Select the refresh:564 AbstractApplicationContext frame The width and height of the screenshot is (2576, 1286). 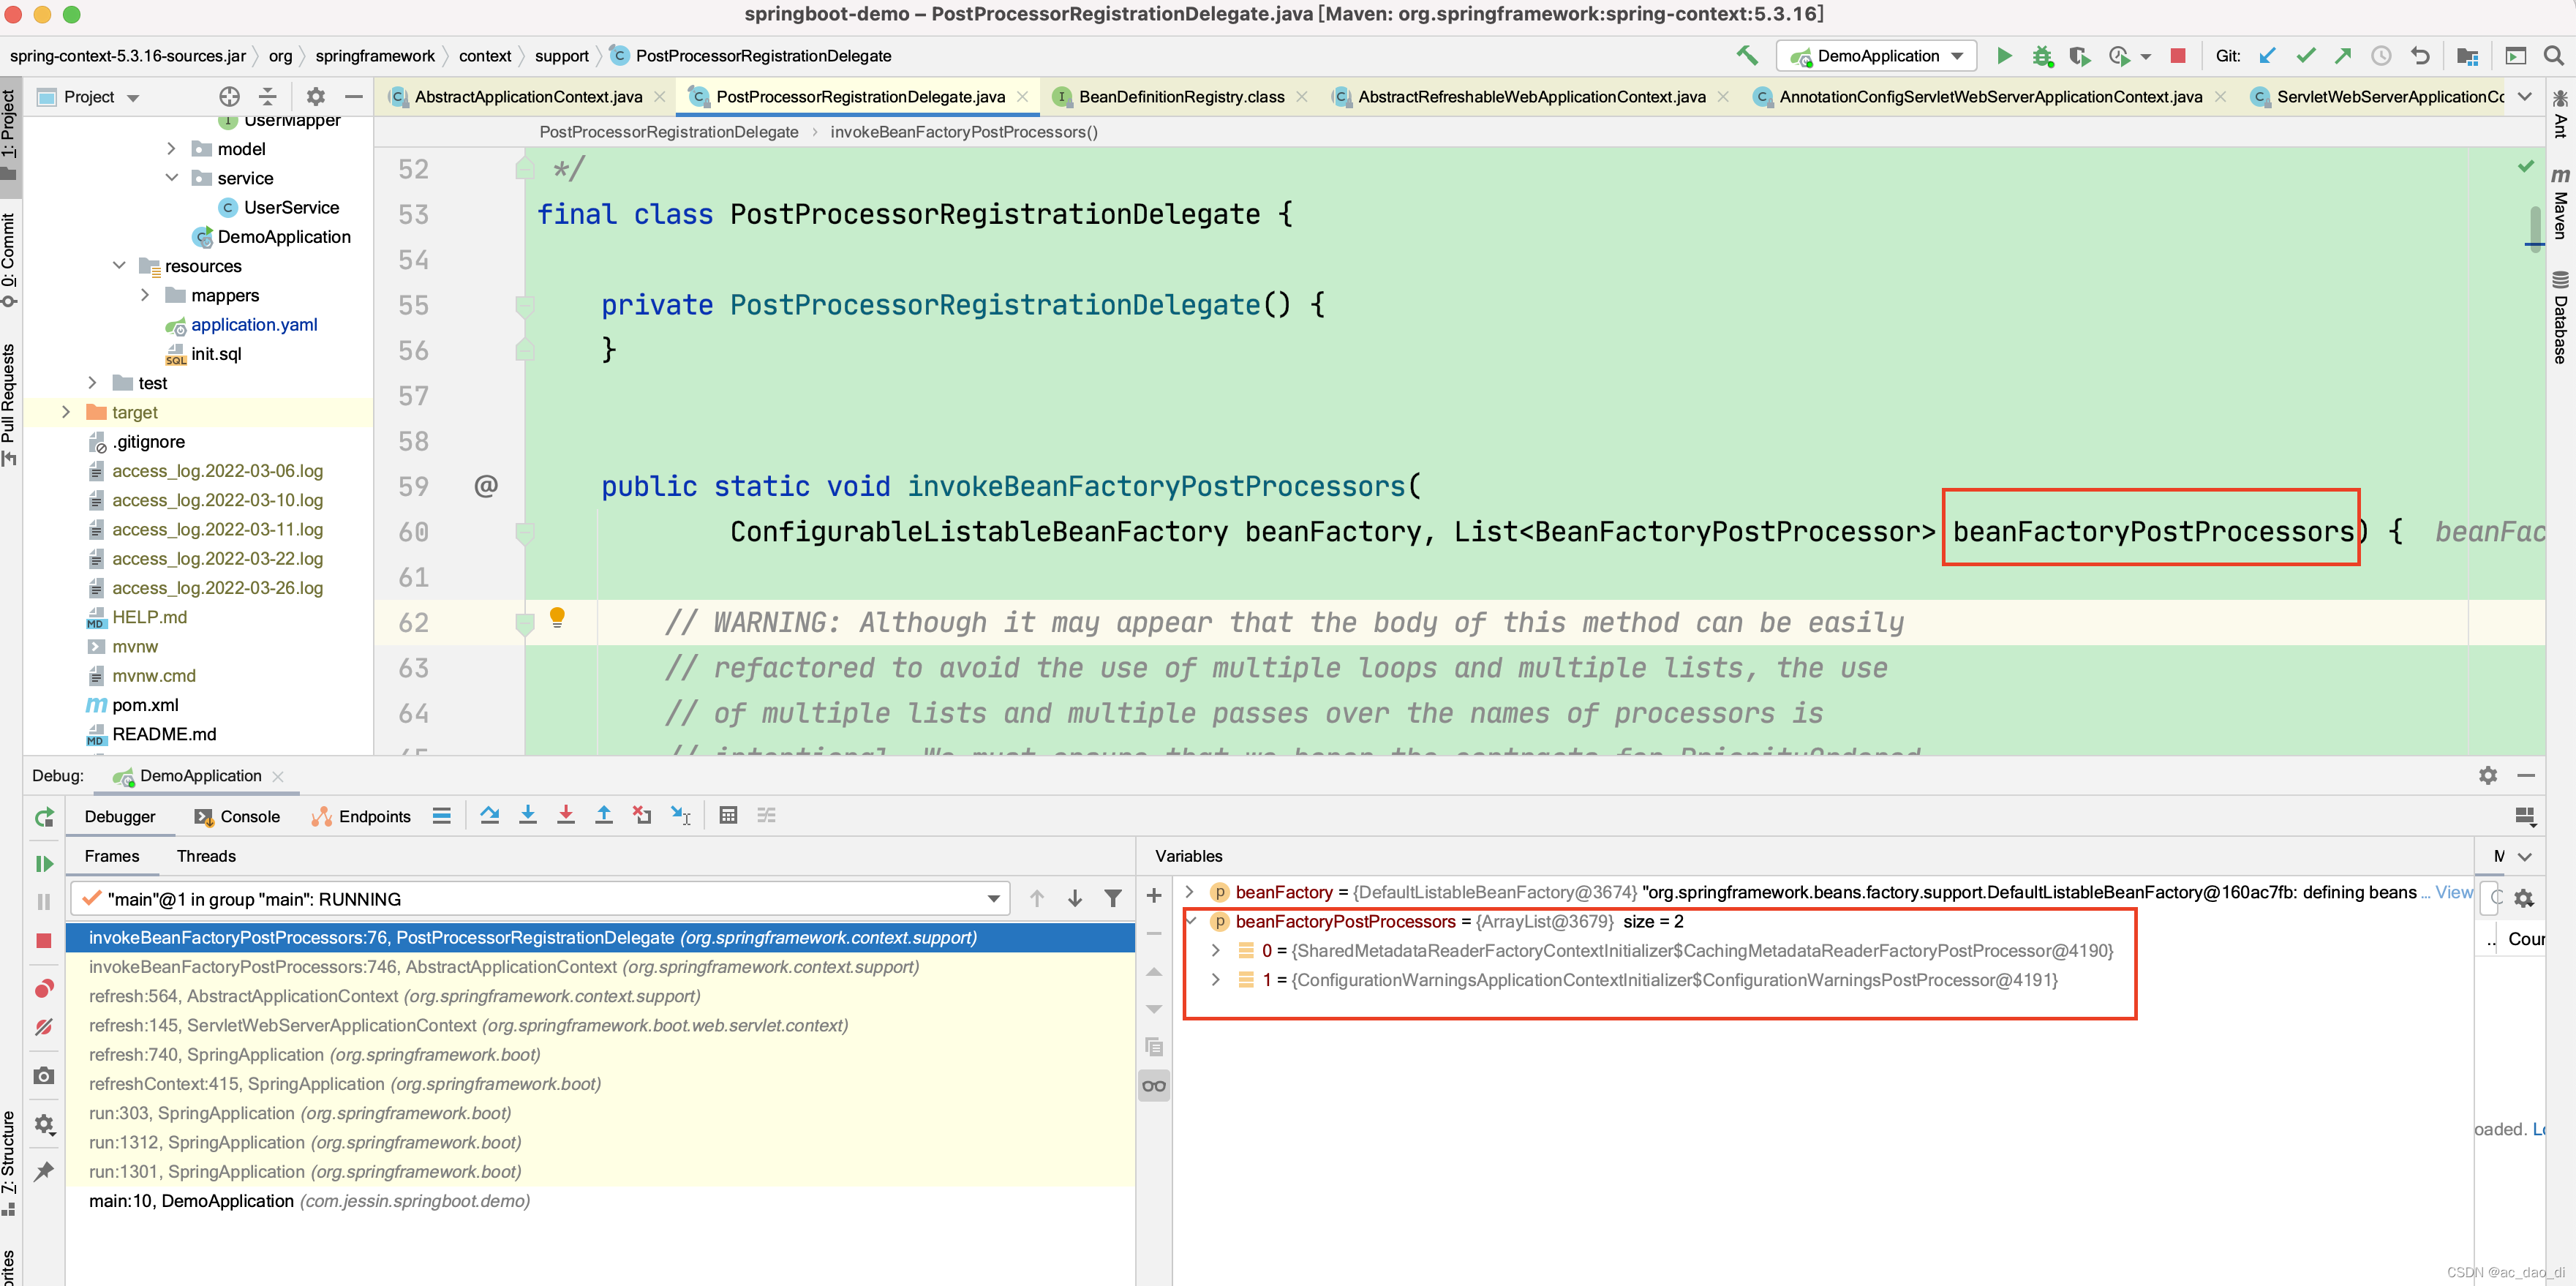pos(600,996)
